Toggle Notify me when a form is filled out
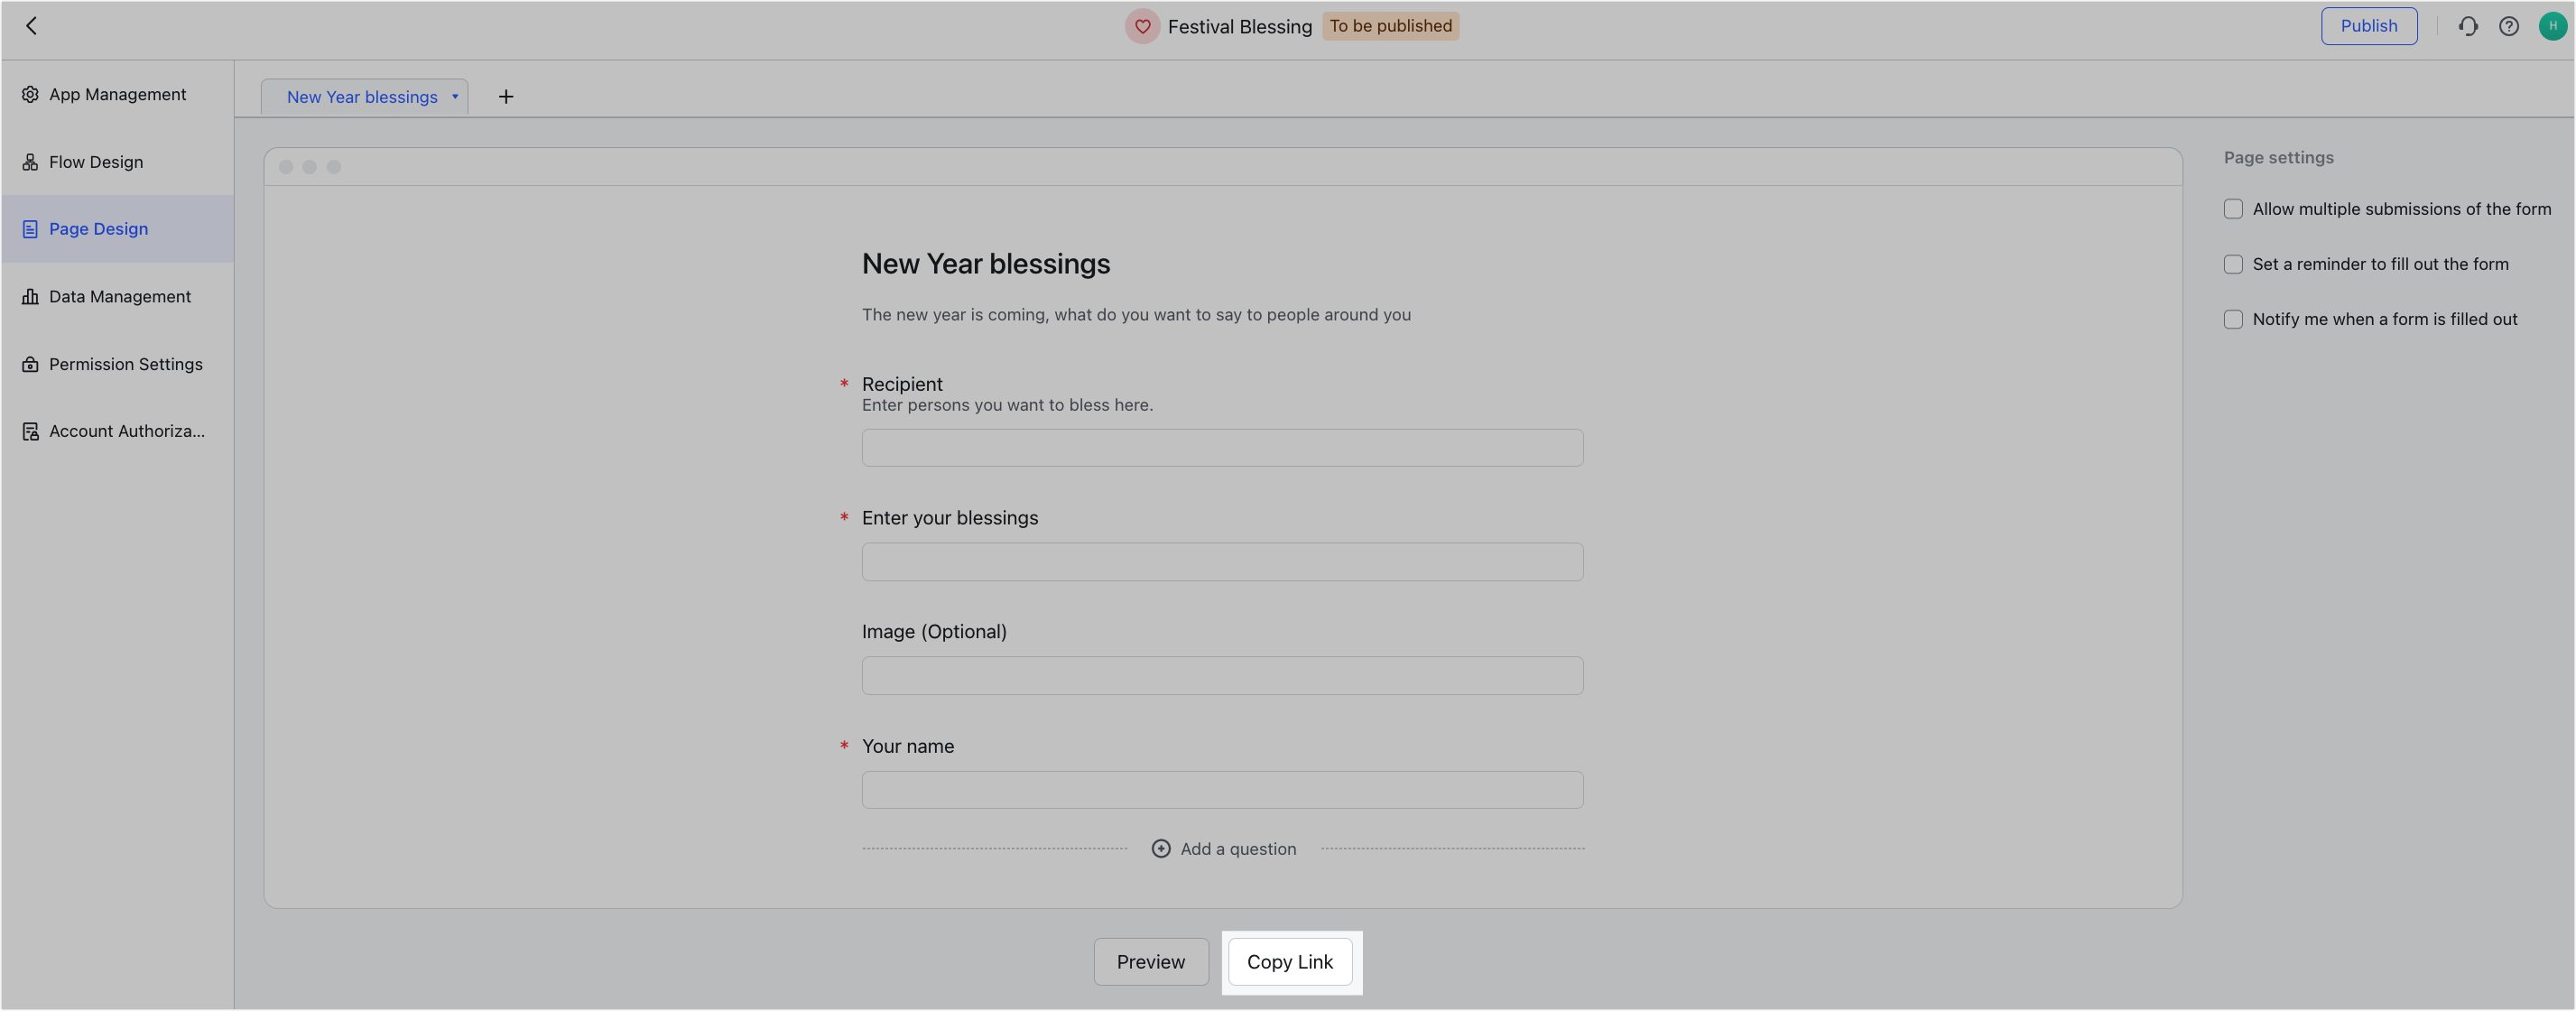Image resolution: width=2576 pixels, height=1011 pixels. [x=2233, y=319]
